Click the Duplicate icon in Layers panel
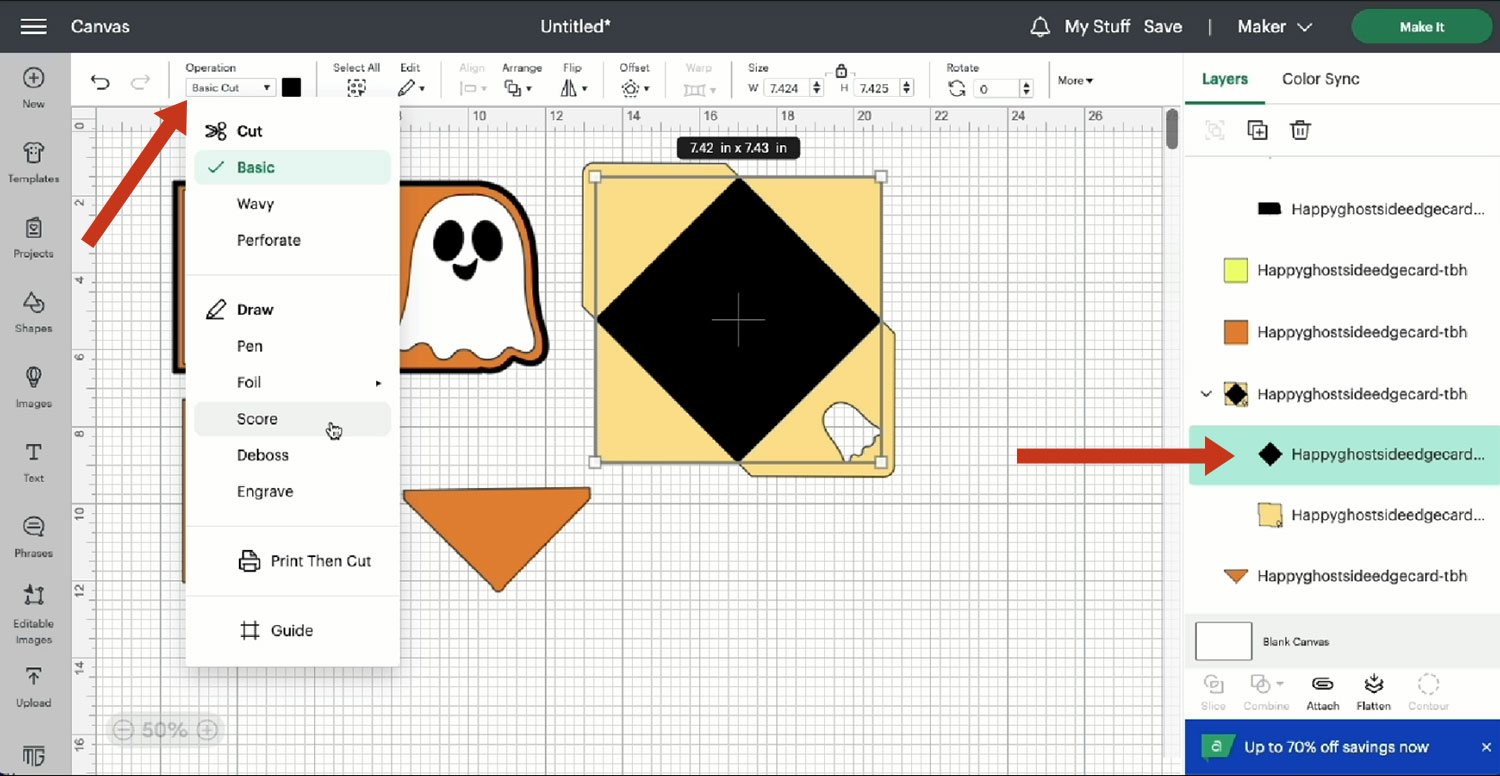The height and width of the screenshot is (776, 1500). point(1257,130)
